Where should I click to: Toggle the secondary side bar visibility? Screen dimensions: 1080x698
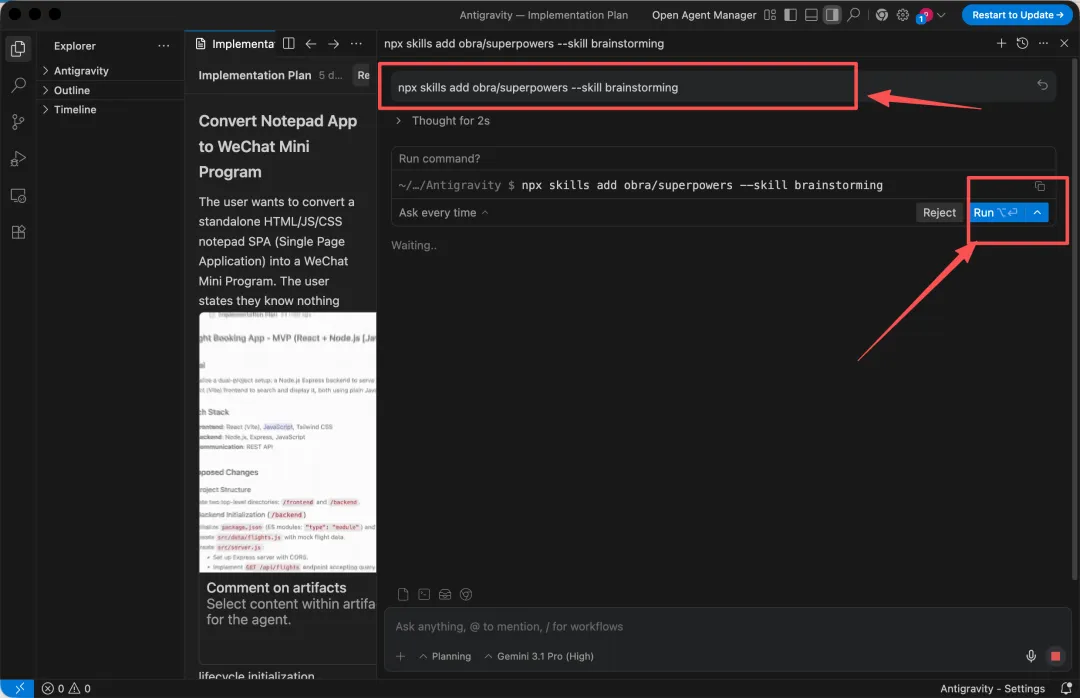click(832, 14)
